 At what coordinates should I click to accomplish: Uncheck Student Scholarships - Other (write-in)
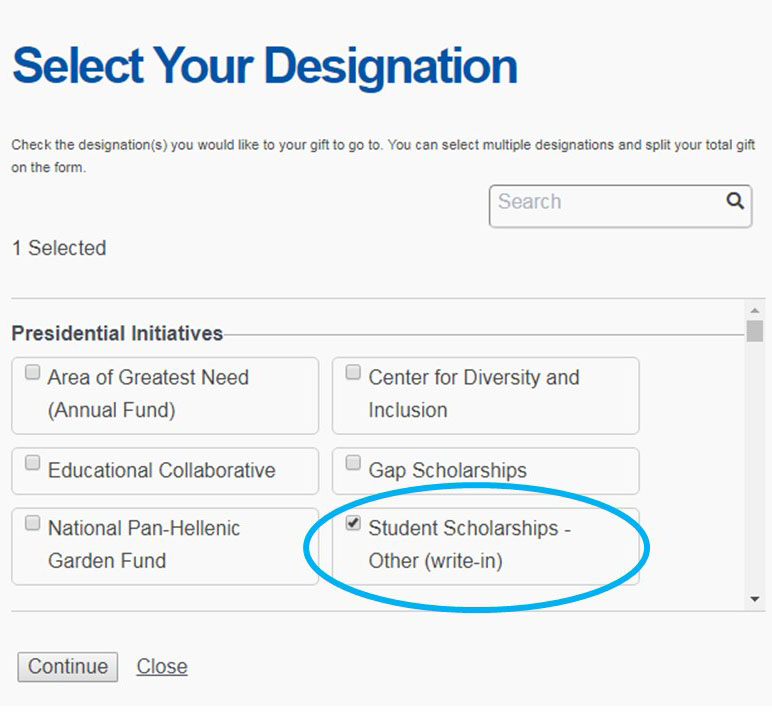click(x=353, y=523)
